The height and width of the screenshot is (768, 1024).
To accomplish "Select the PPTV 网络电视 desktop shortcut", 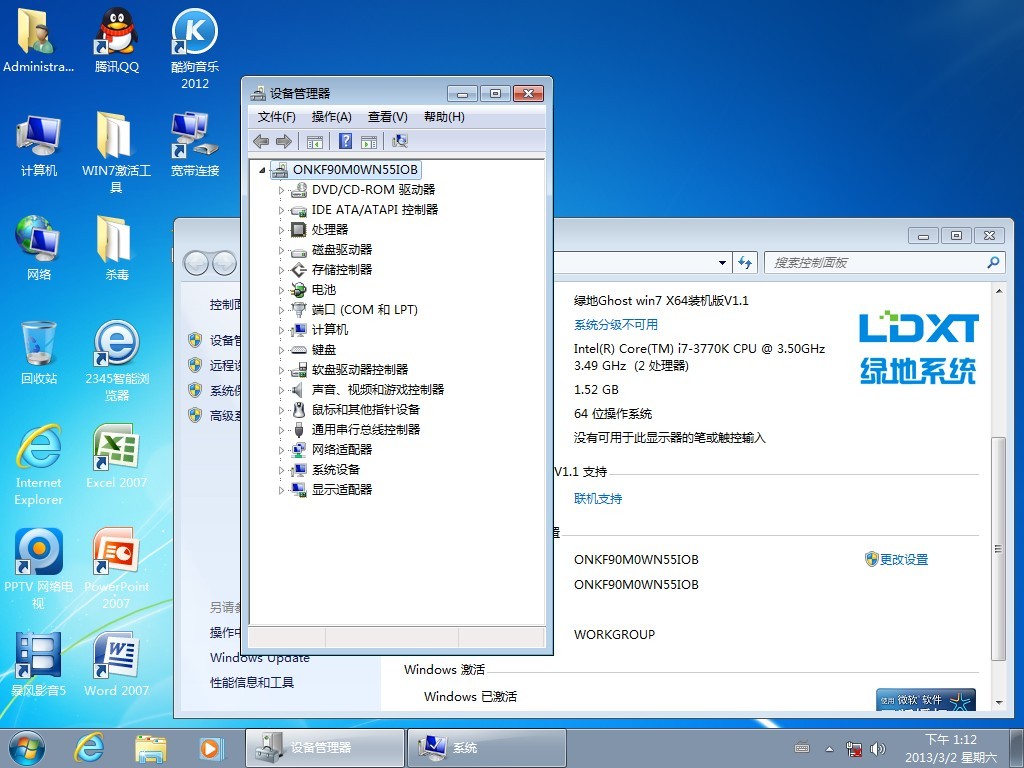I will pyautogui.click(x=39, y=568).
